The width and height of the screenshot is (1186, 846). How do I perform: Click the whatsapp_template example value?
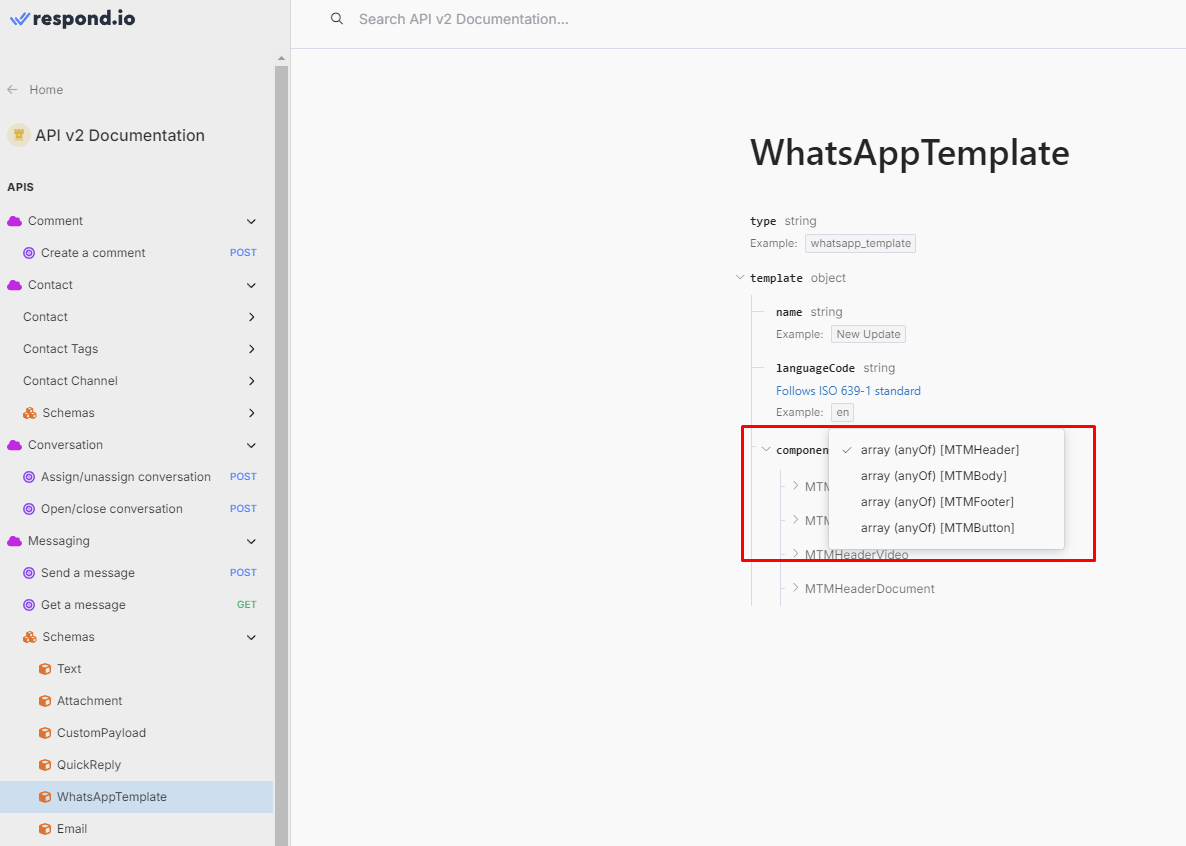point(861,244)
